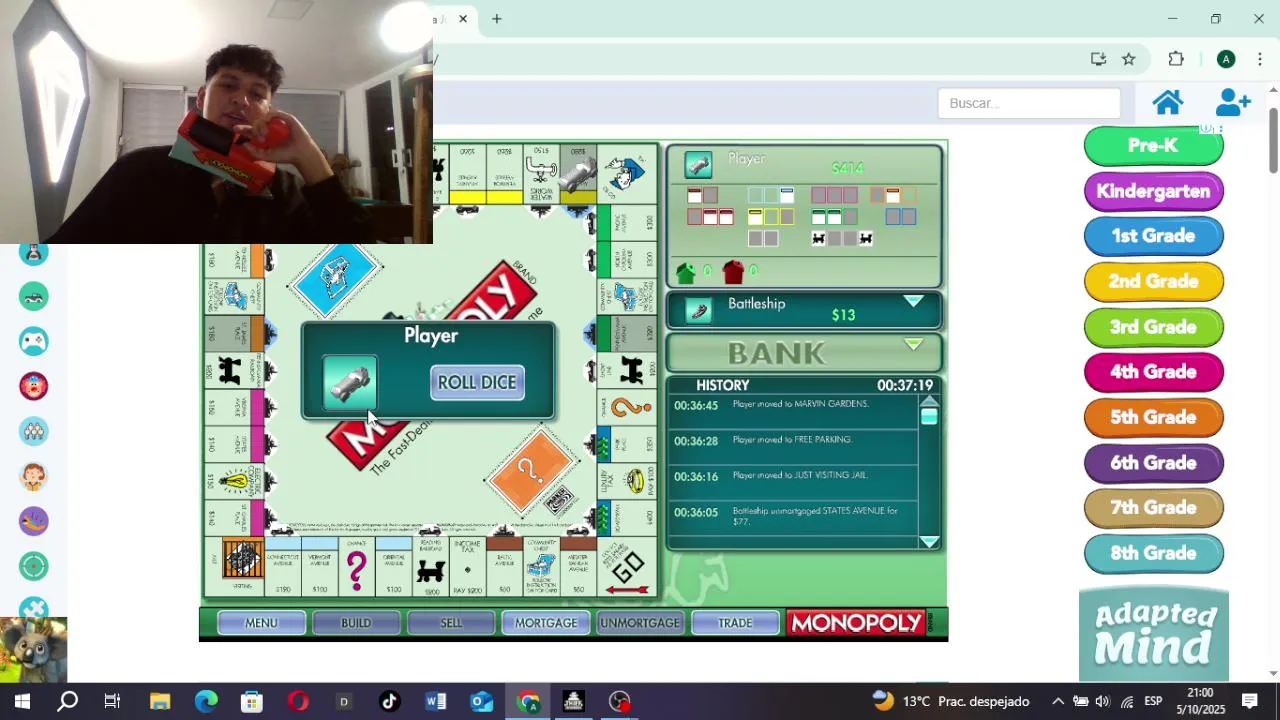Open the green target category icon

point(34,566)
